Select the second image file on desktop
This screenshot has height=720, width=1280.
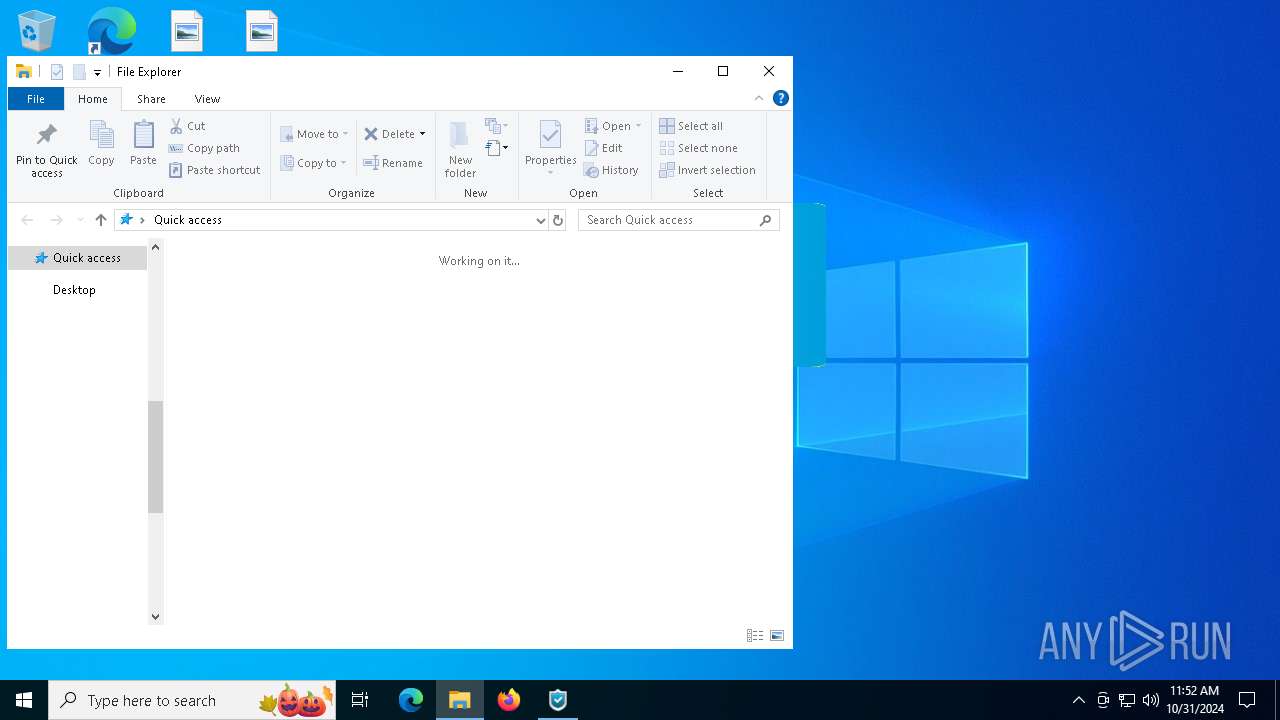pos(262,31)
